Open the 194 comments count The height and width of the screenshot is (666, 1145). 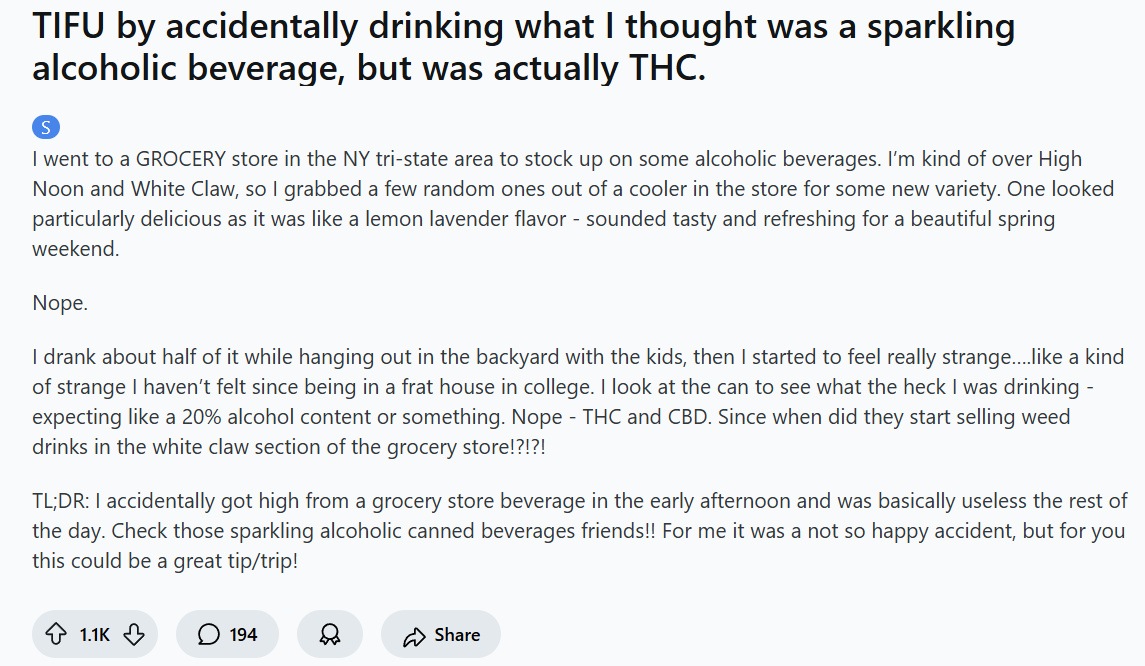[243, 634]
